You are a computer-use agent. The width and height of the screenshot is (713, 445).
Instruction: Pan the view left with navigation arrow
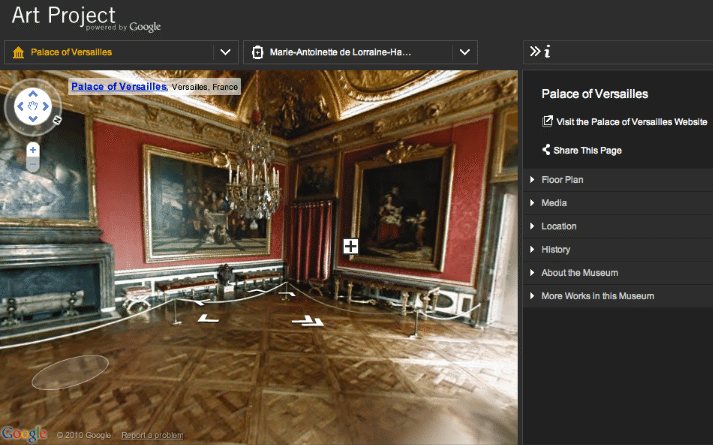(20, 106)
